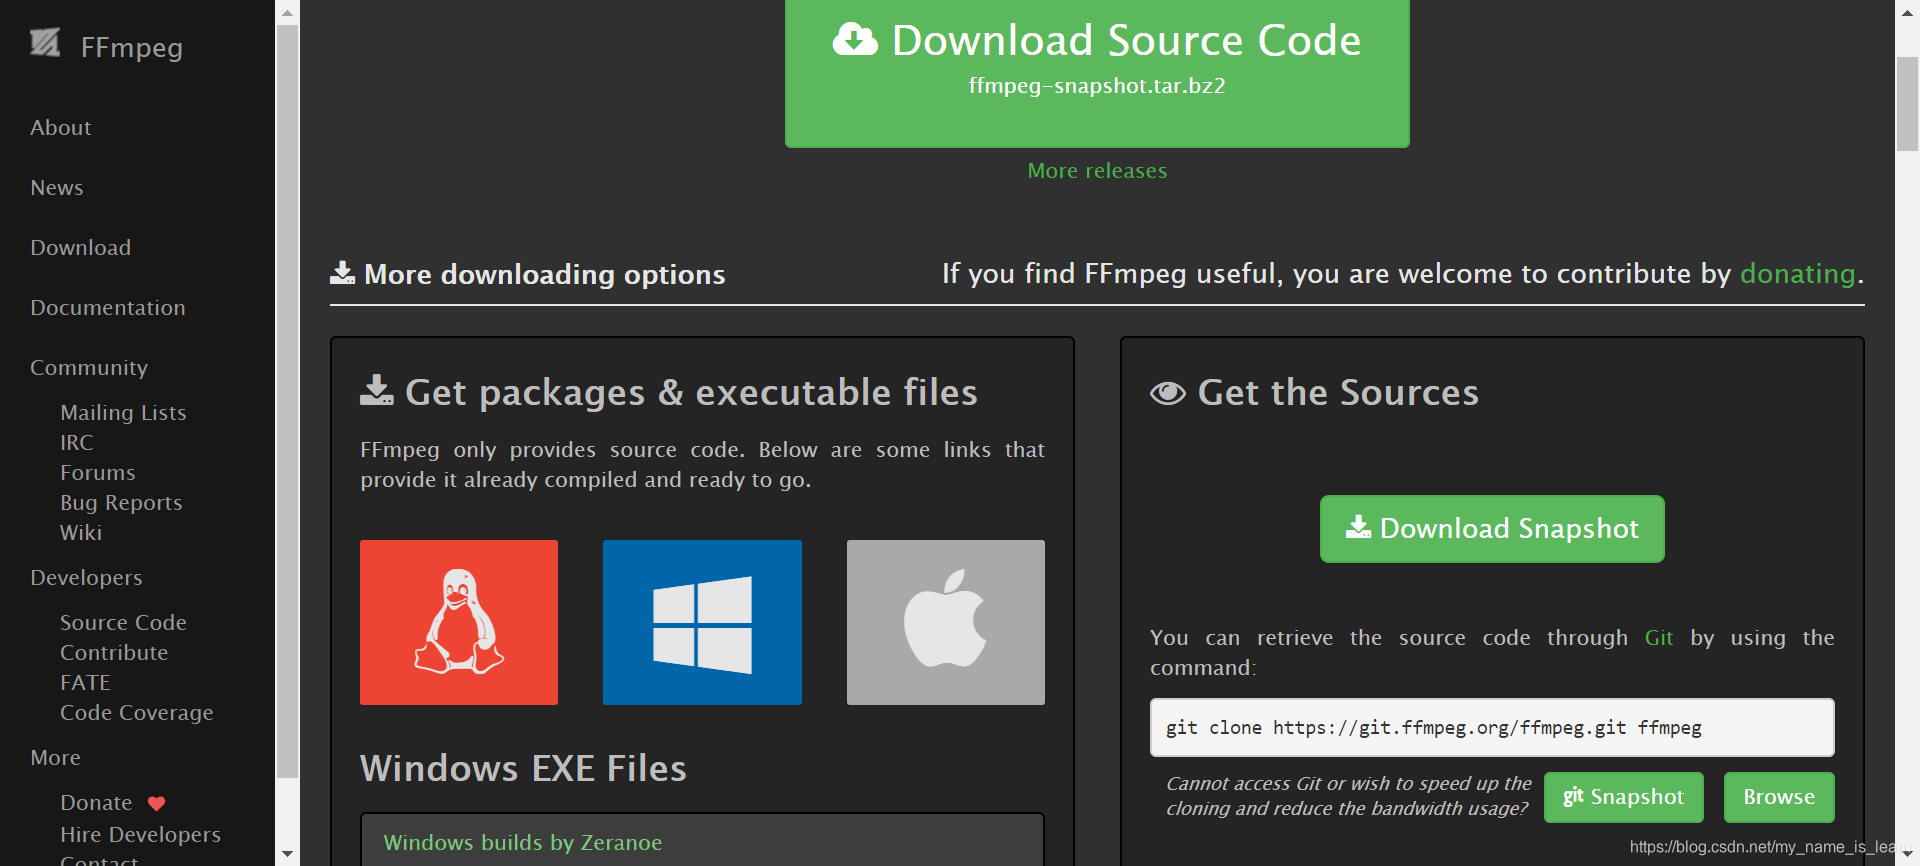The height and width of the screenshot is (866, 1920).
Task: Open About in the sidebar
Action: click(61, 128)
